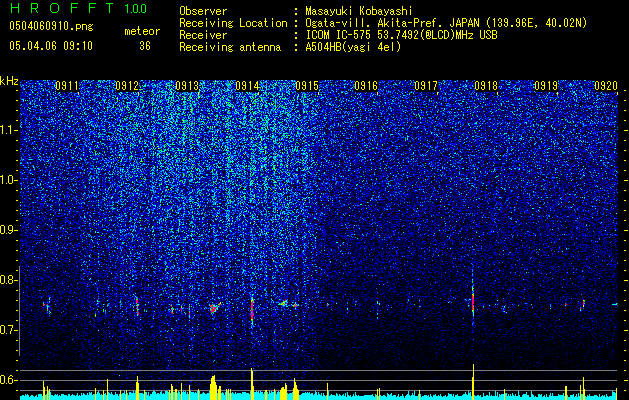
Task: Click the red meteor echo near 0912
Action: tap(137, 306)
